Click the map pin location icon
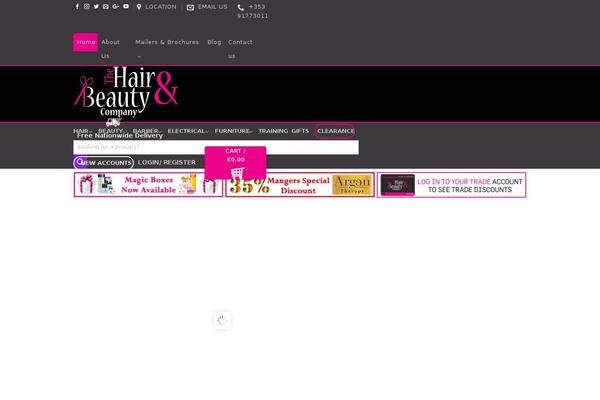600x400 pixels. coord(139,7)
